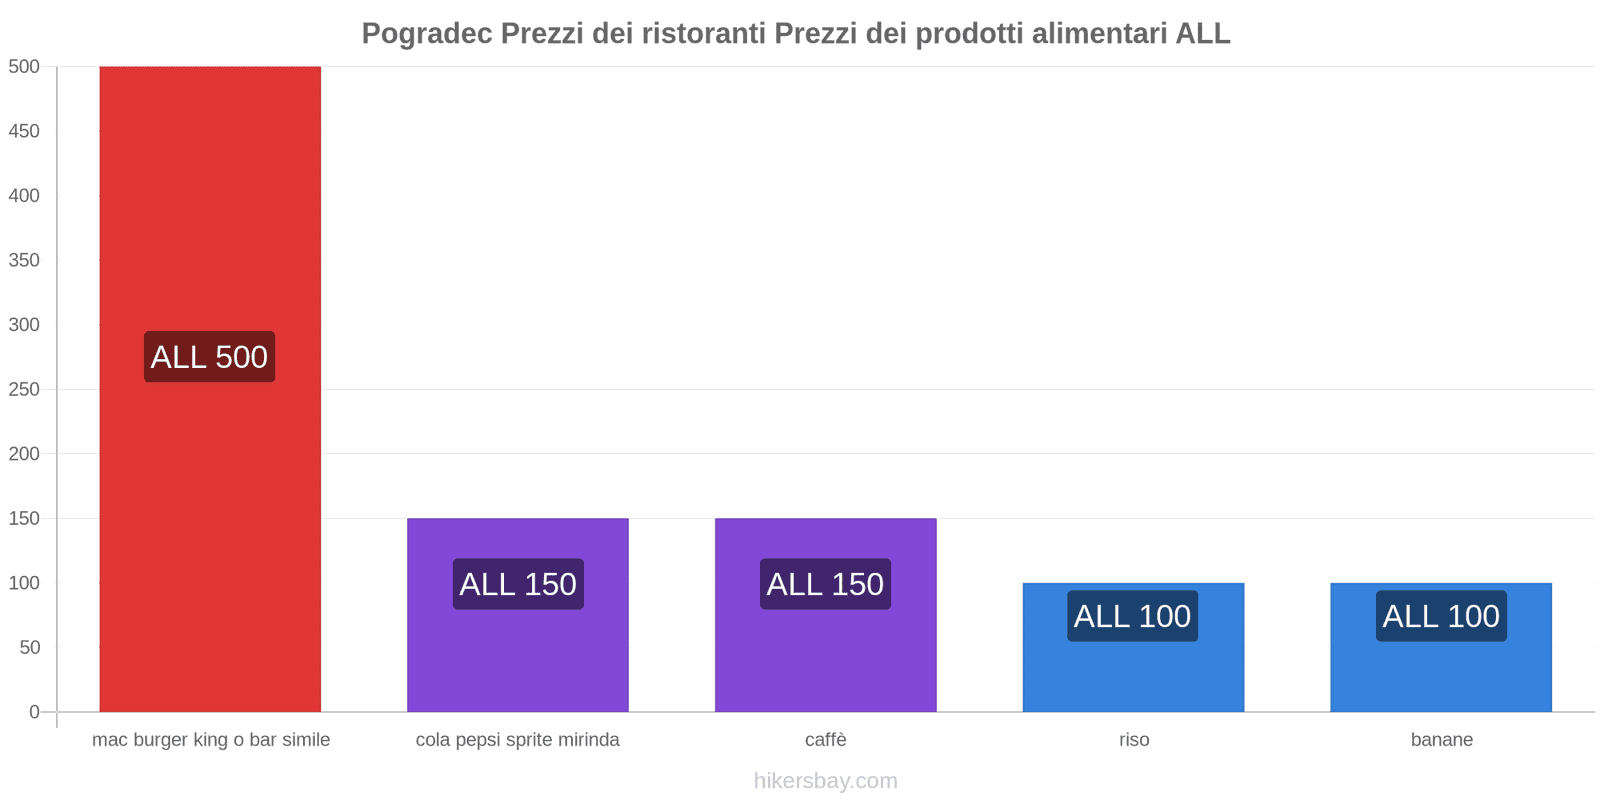The width and height of the screenshot is (1600, 800).
Task: Click the 0 tick on y-axis
Action: [34, 712]
